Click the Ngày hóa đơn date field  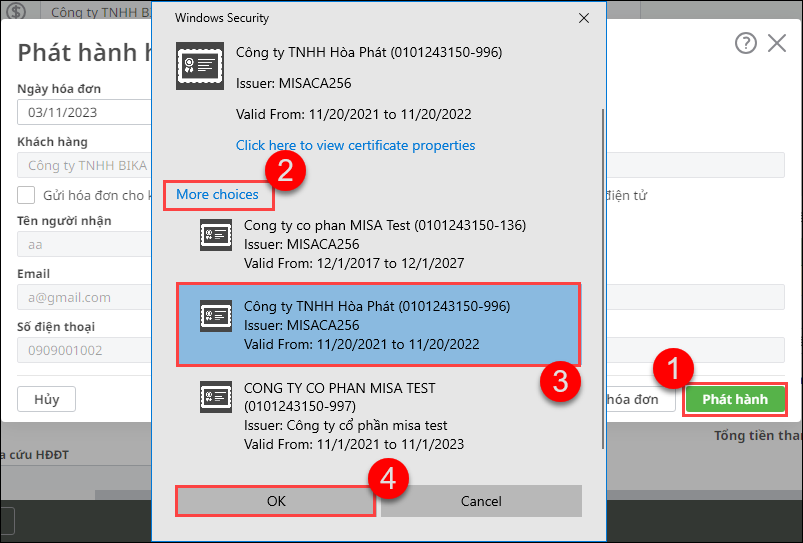coord(84,112)
